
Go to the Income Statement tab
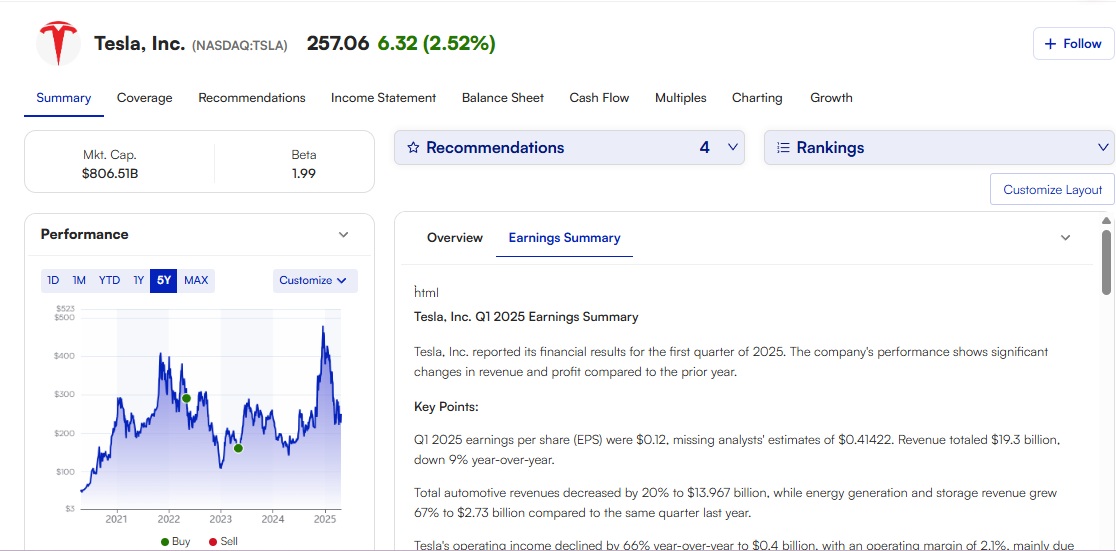[384, 98]
